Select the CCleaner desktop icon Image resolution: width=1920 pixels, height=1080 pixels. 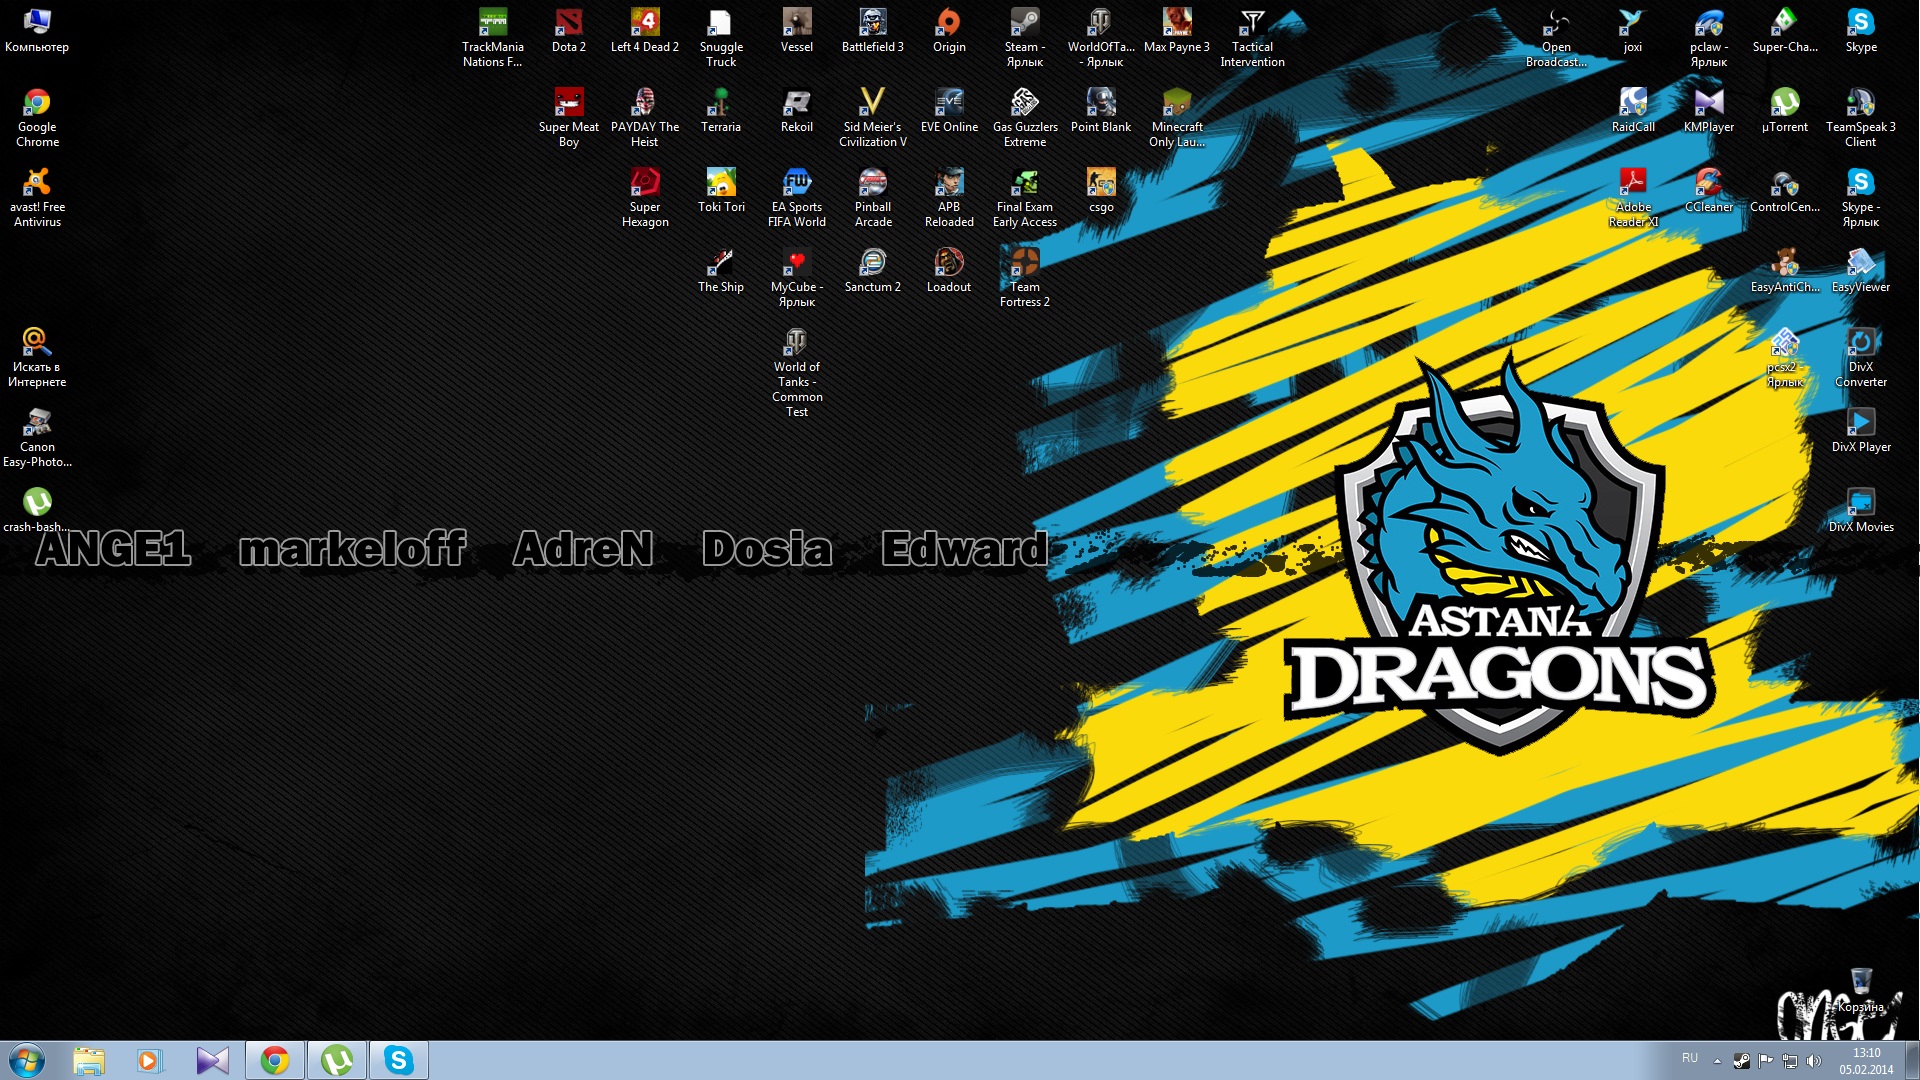point(1708,184)
